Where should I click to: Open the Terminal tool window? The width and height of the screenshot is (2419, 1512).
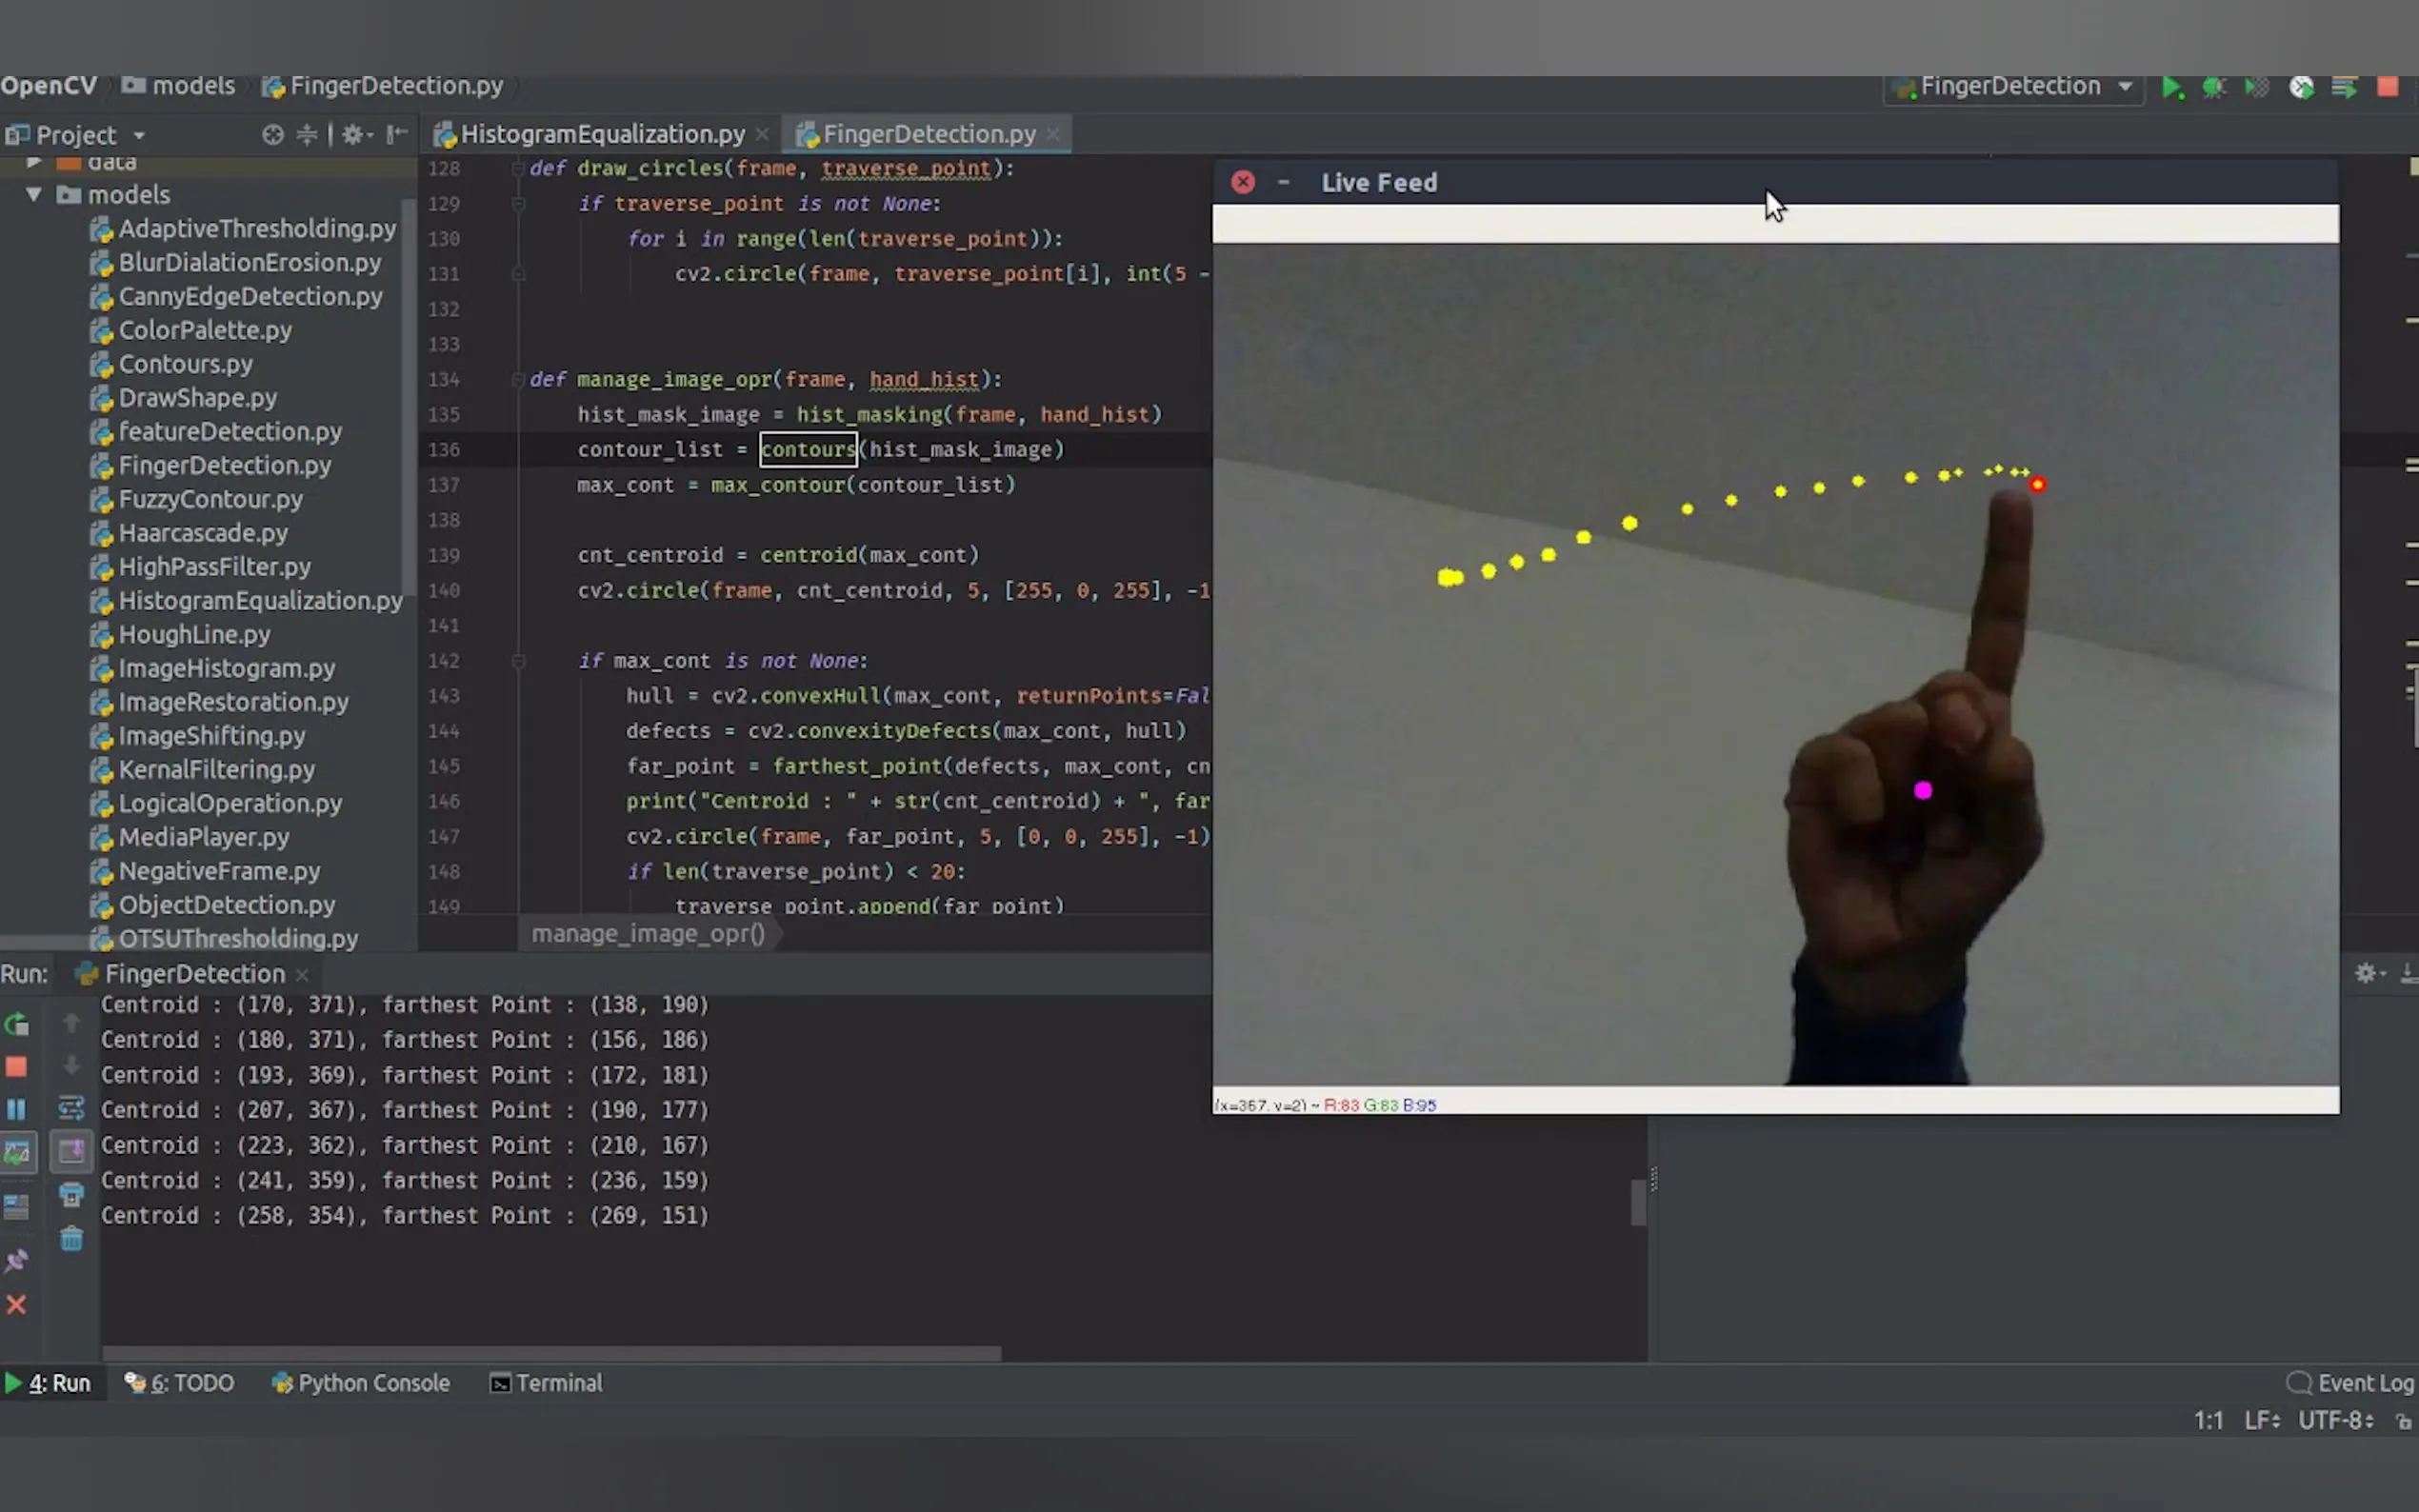pyautogui.click(x=546, y=1383)
